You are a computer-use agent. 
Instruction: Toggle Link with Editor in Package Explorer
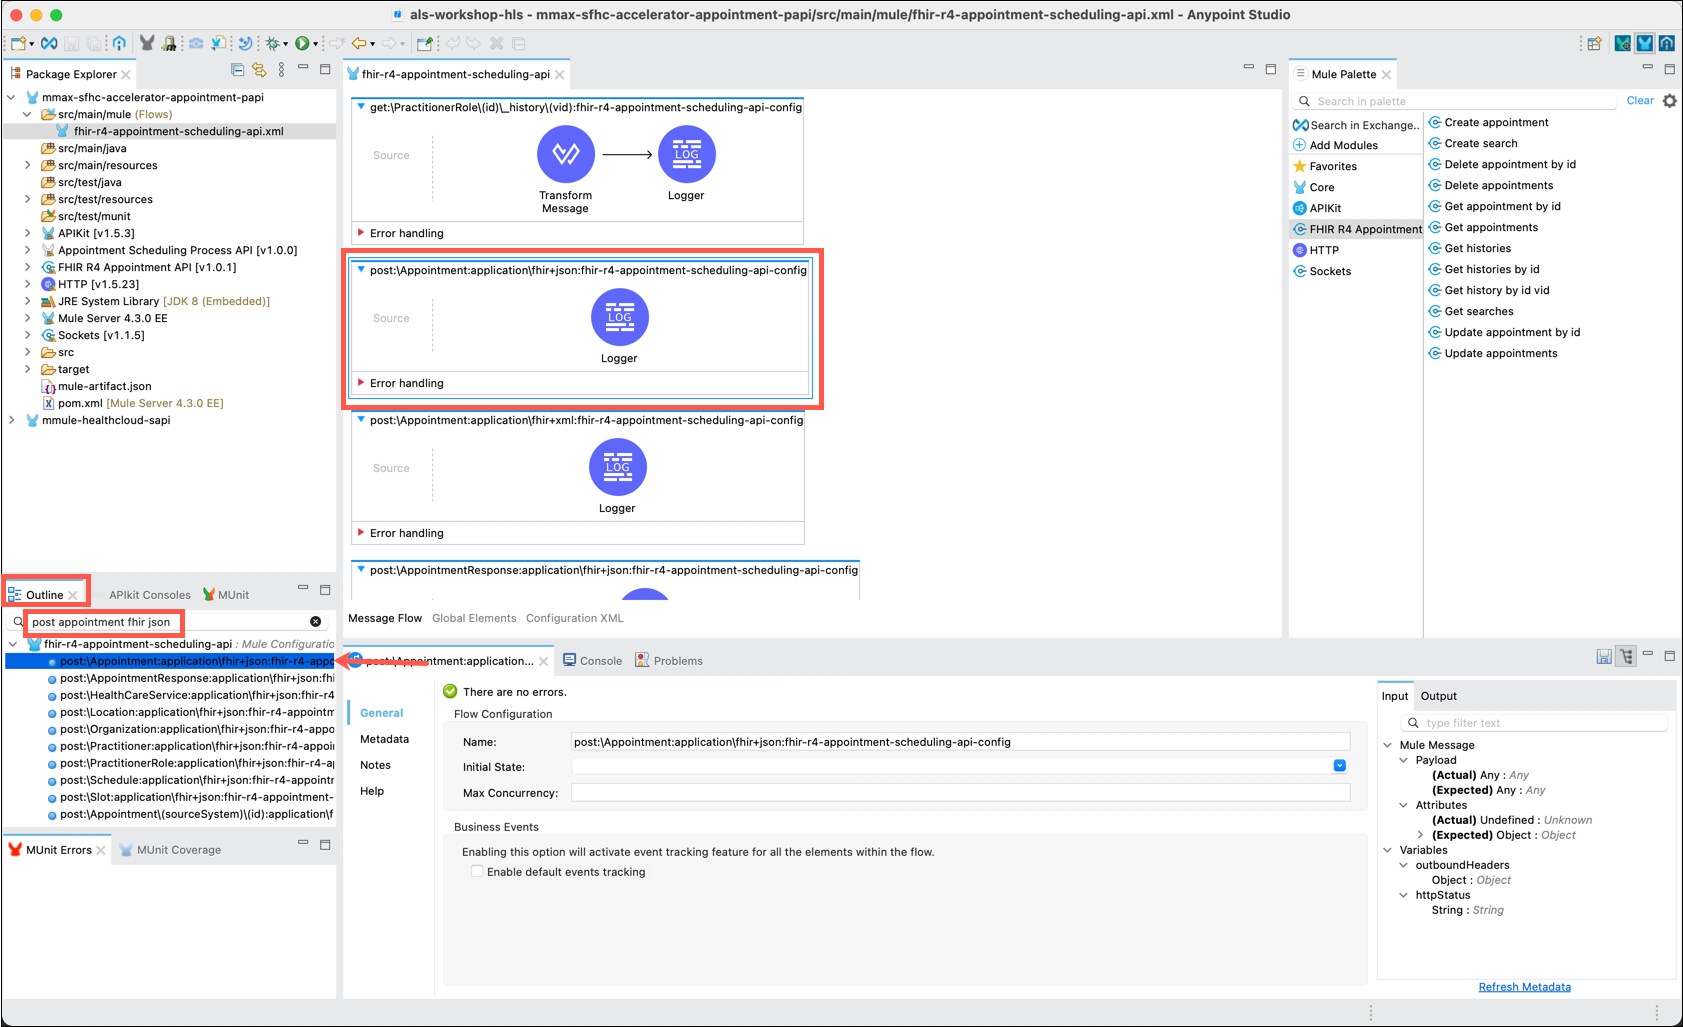pos(259,70)
